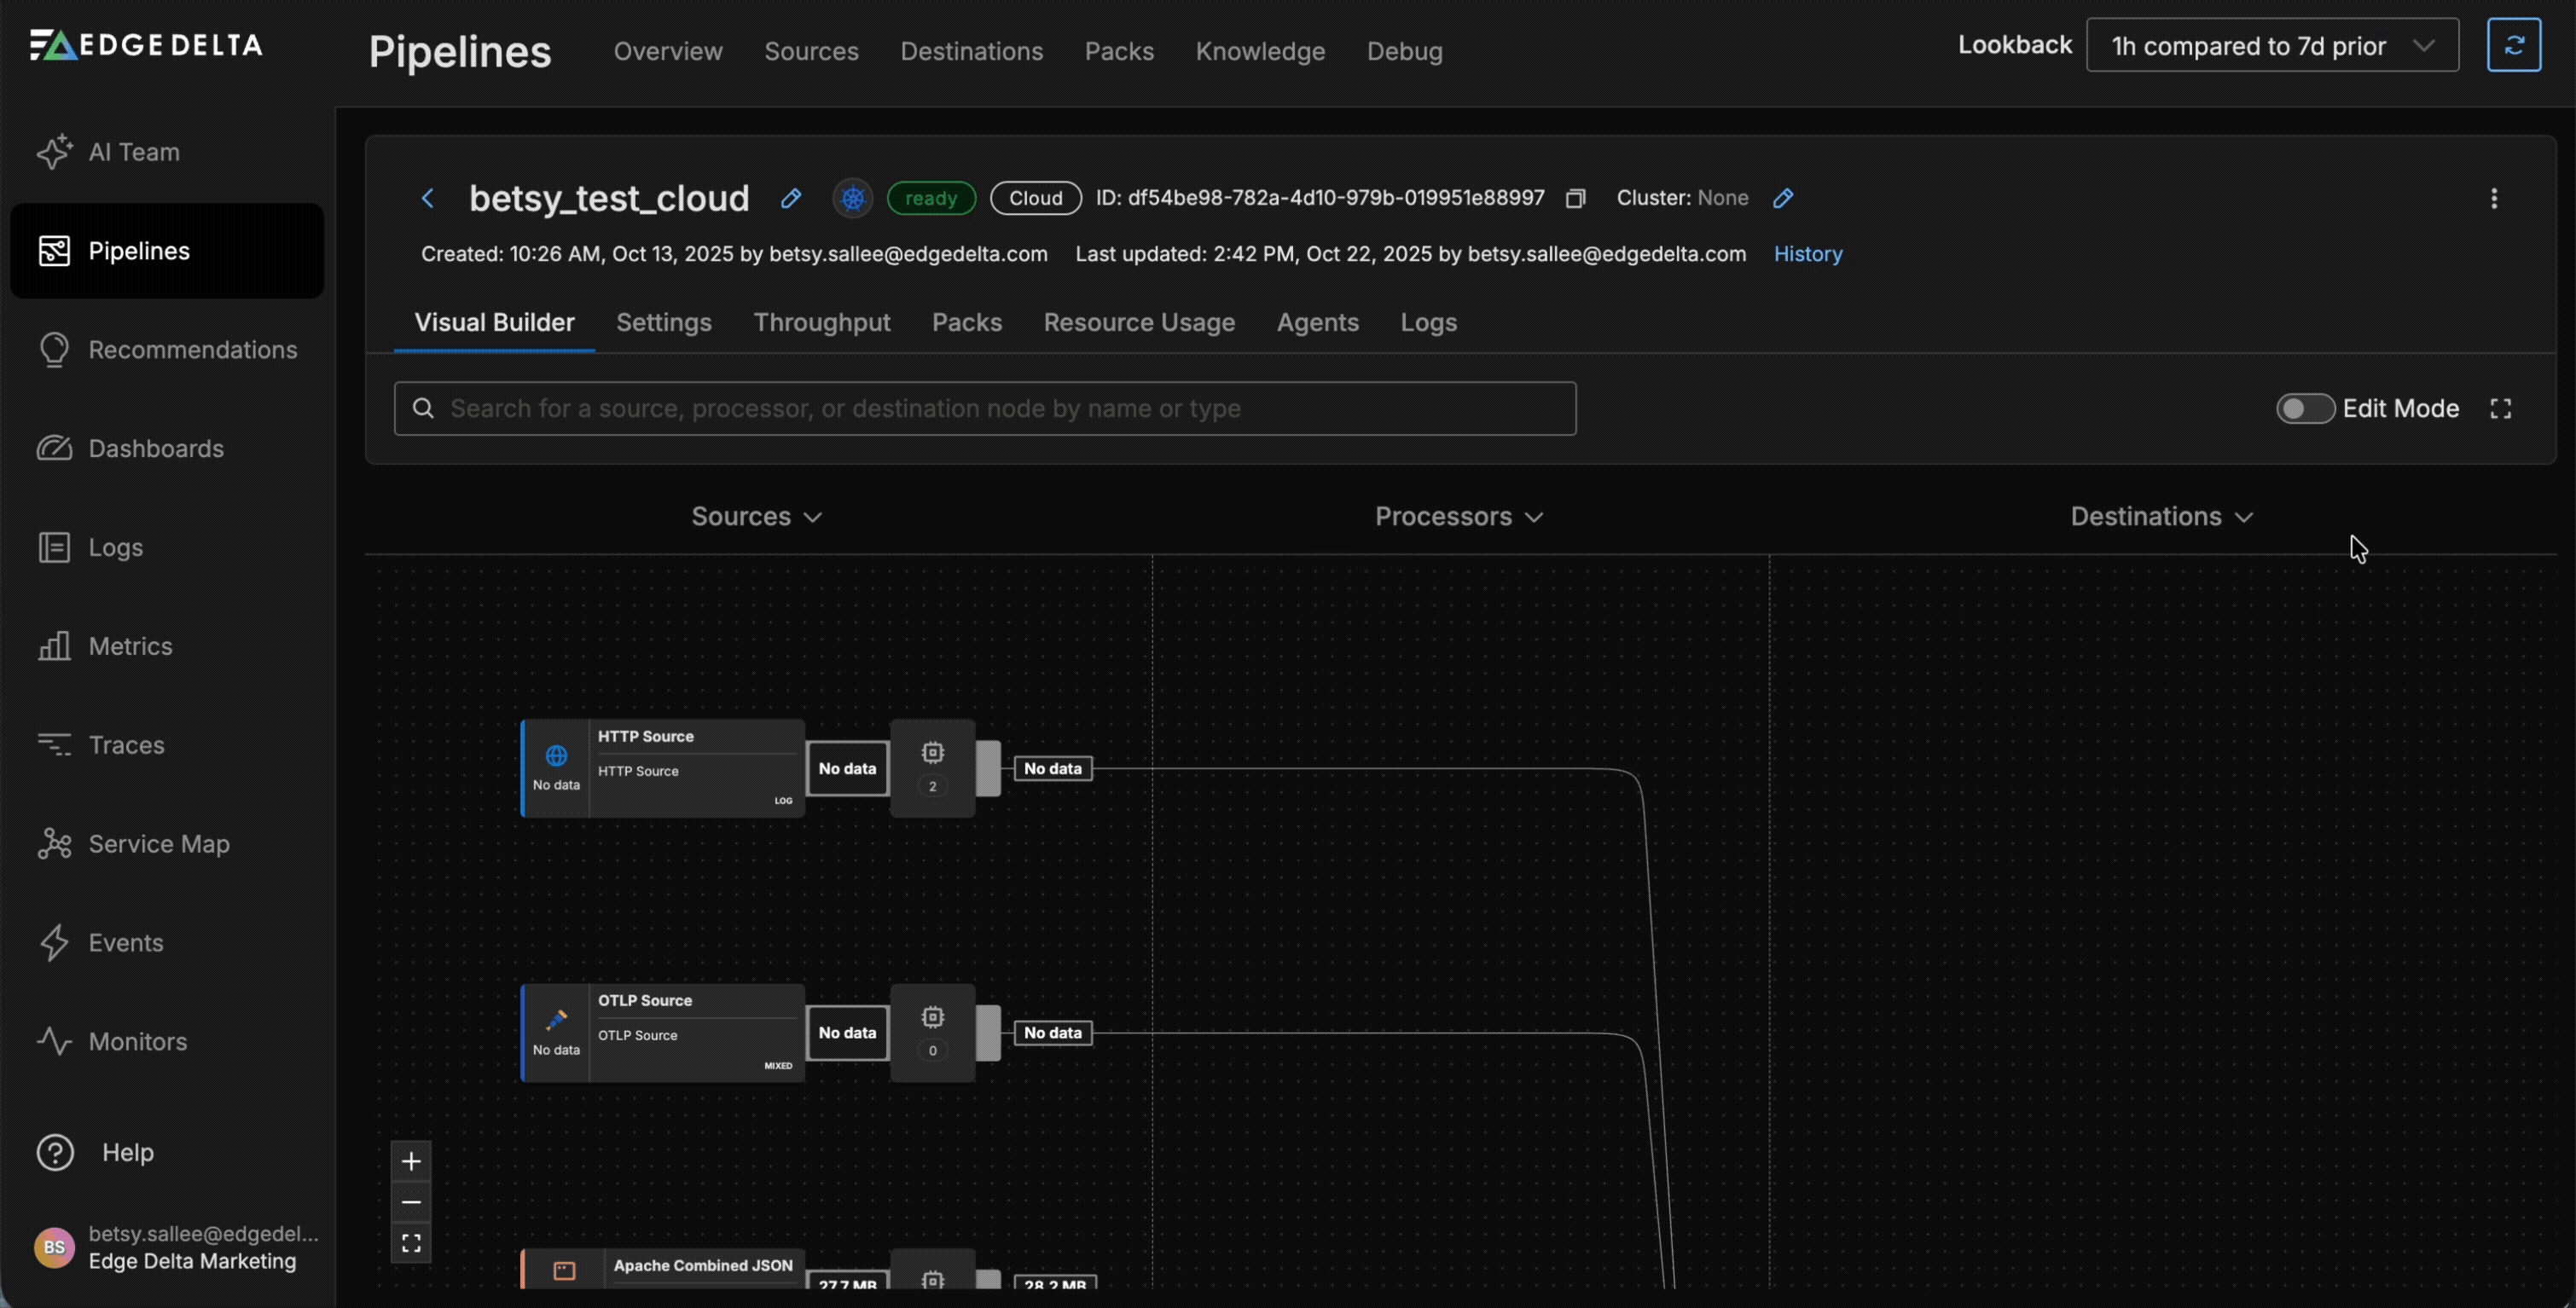Collapse the Processors column header

(1458, 516)
